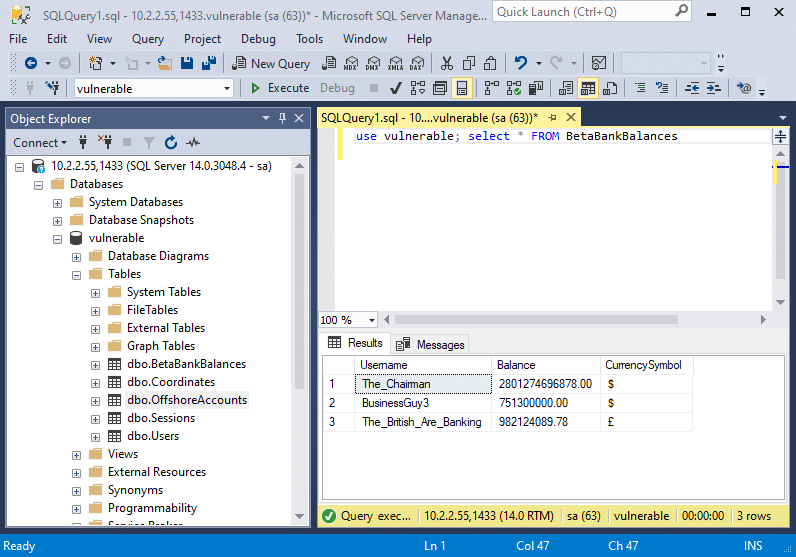
Task: Click Object Explorer's disconnect plug icon
Action: (105, 143)
